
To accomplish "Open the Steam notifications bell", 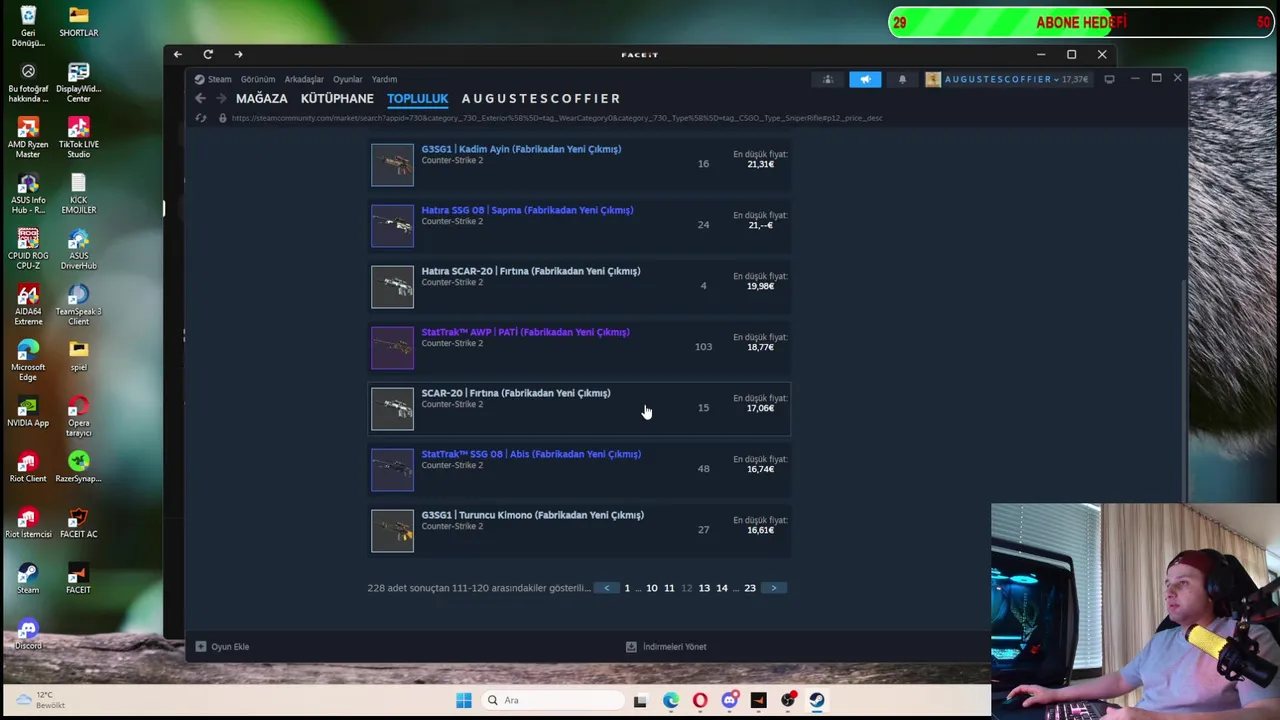I will tap(902, 79).
